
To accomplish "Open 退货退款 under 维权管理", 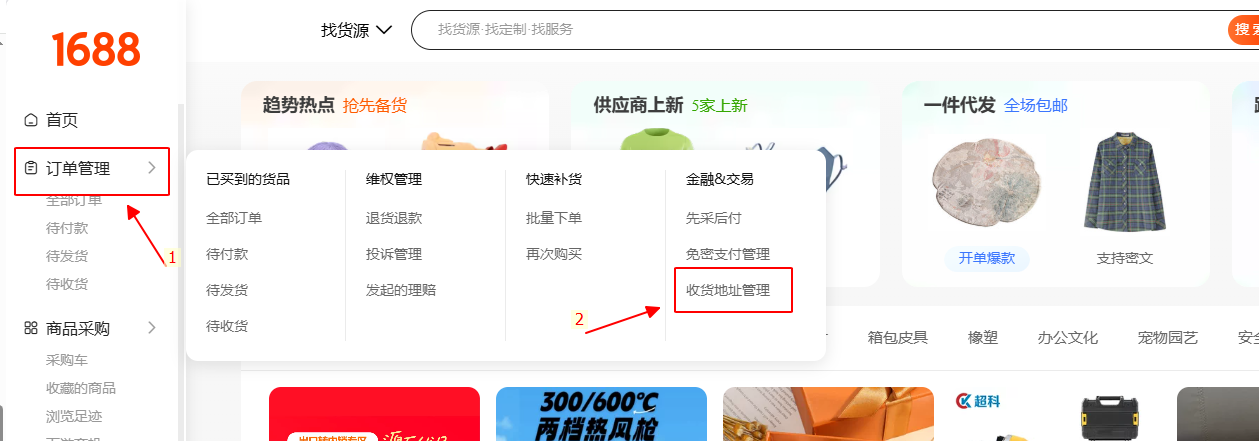I will tap(394, 217).
